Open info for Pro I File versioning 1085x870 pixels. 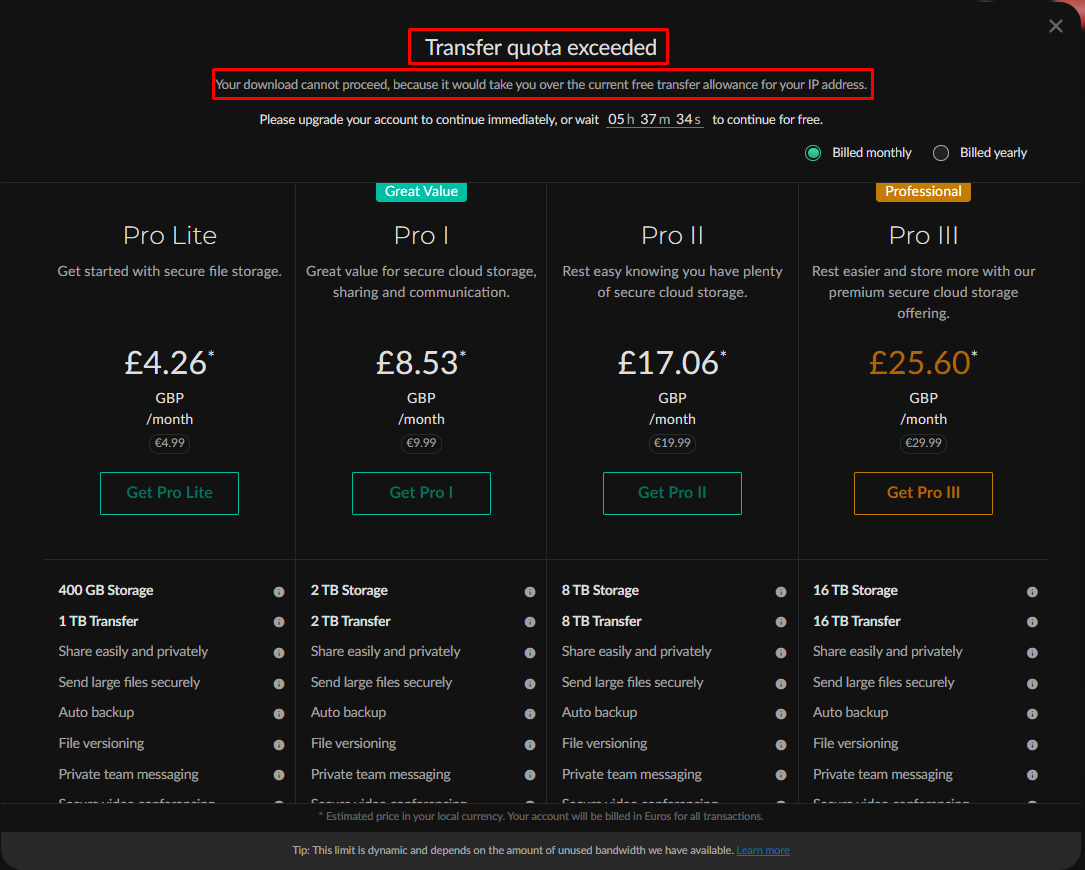(530, 745)
